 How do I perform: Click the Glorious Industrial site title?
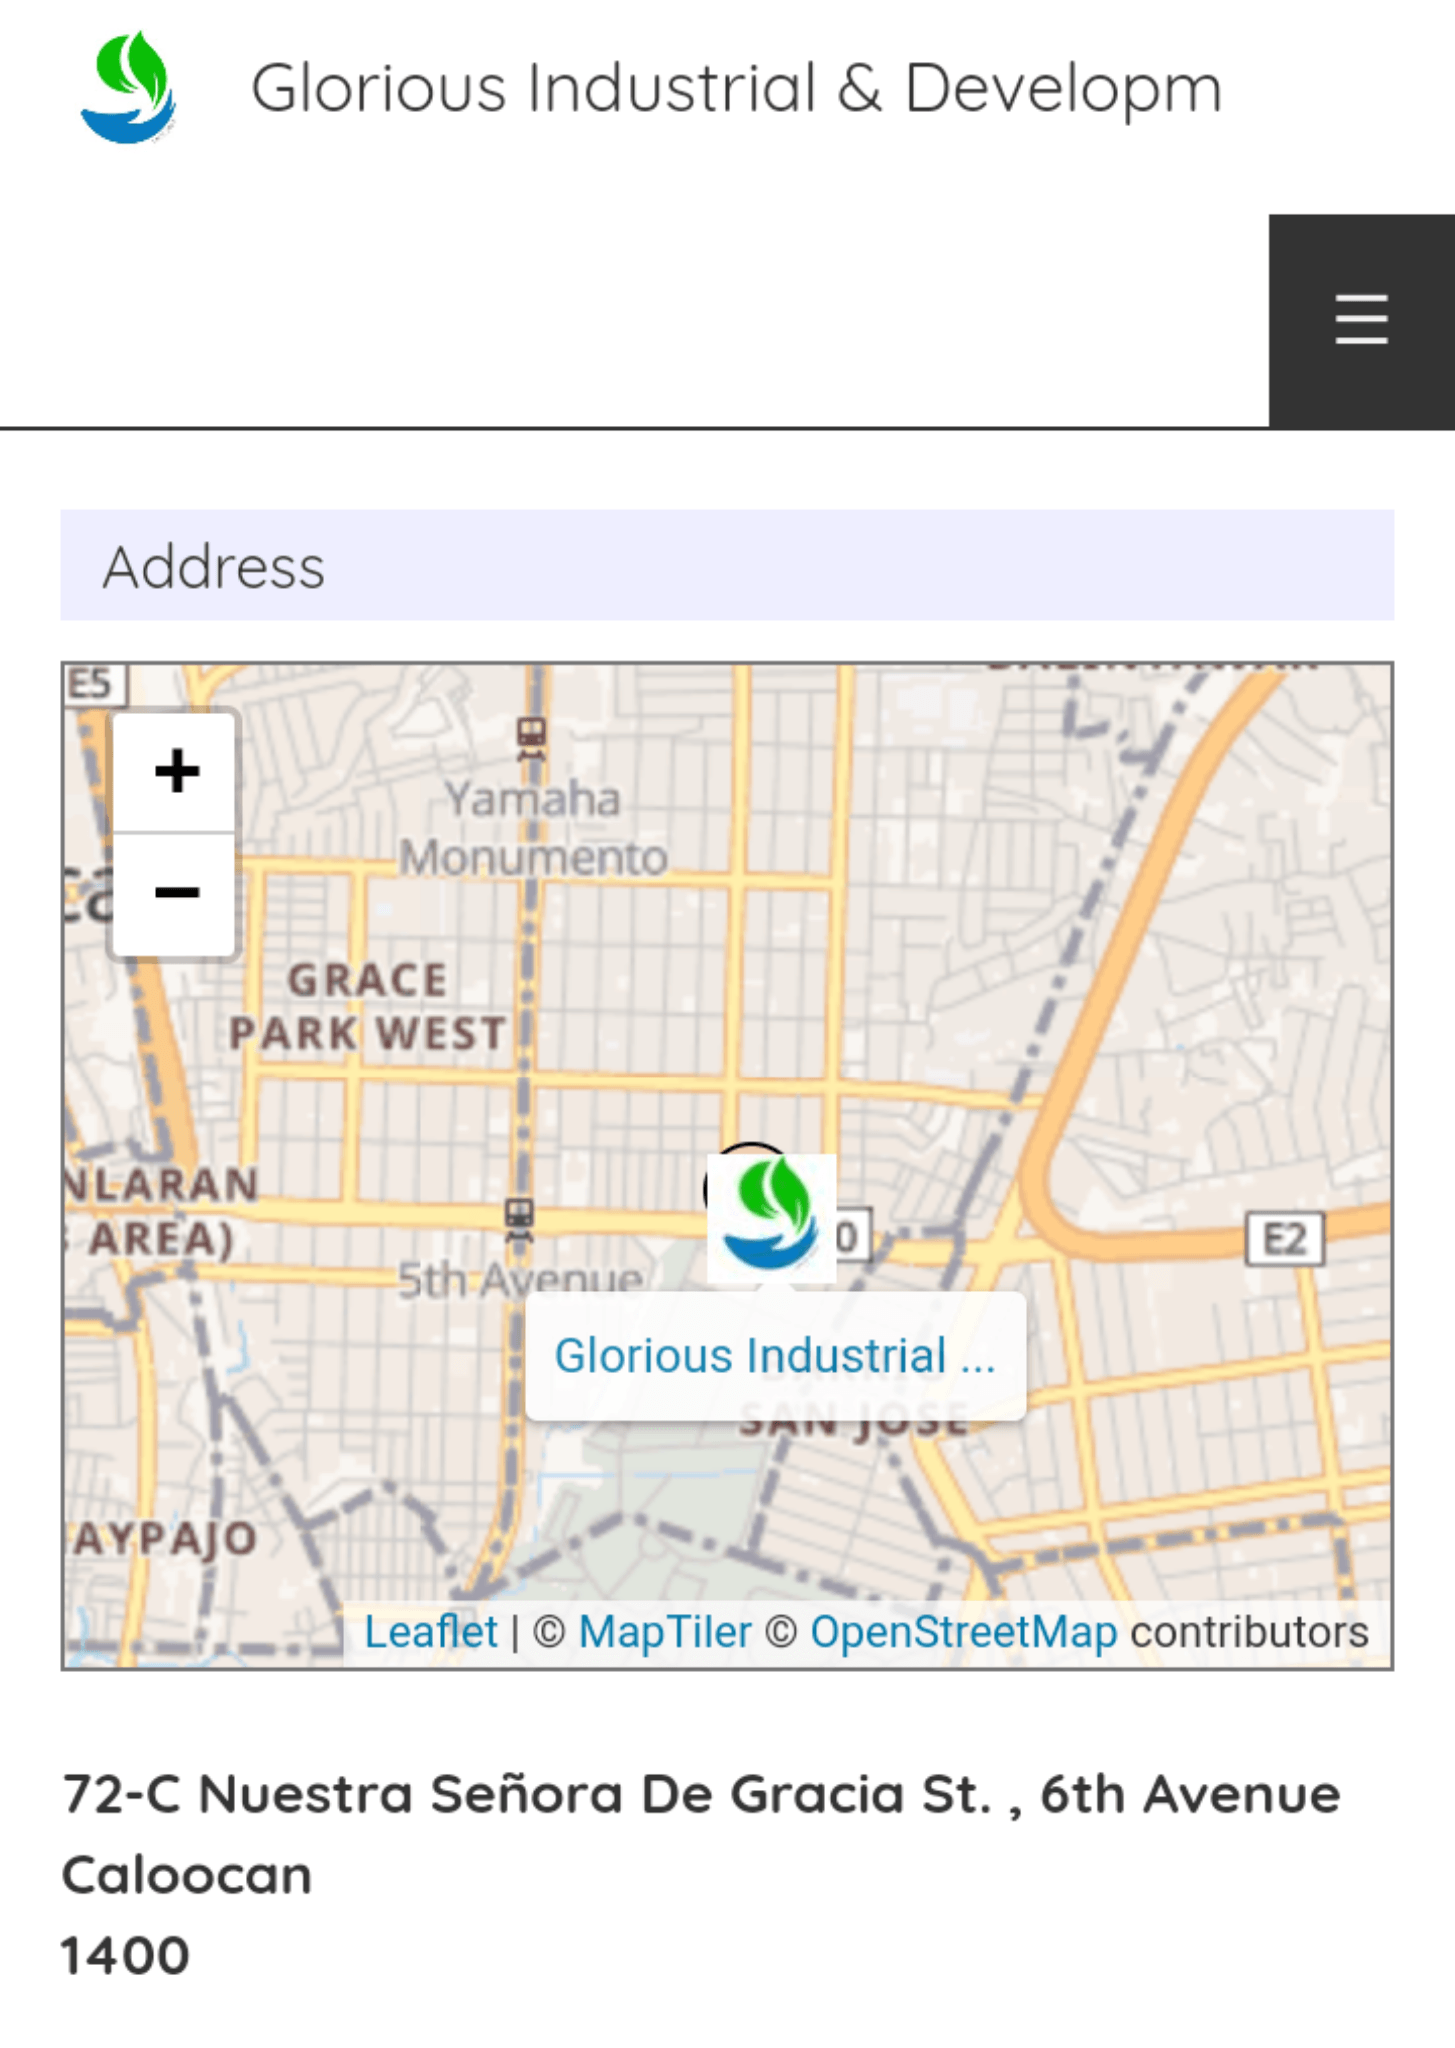[x=736, y=88]
